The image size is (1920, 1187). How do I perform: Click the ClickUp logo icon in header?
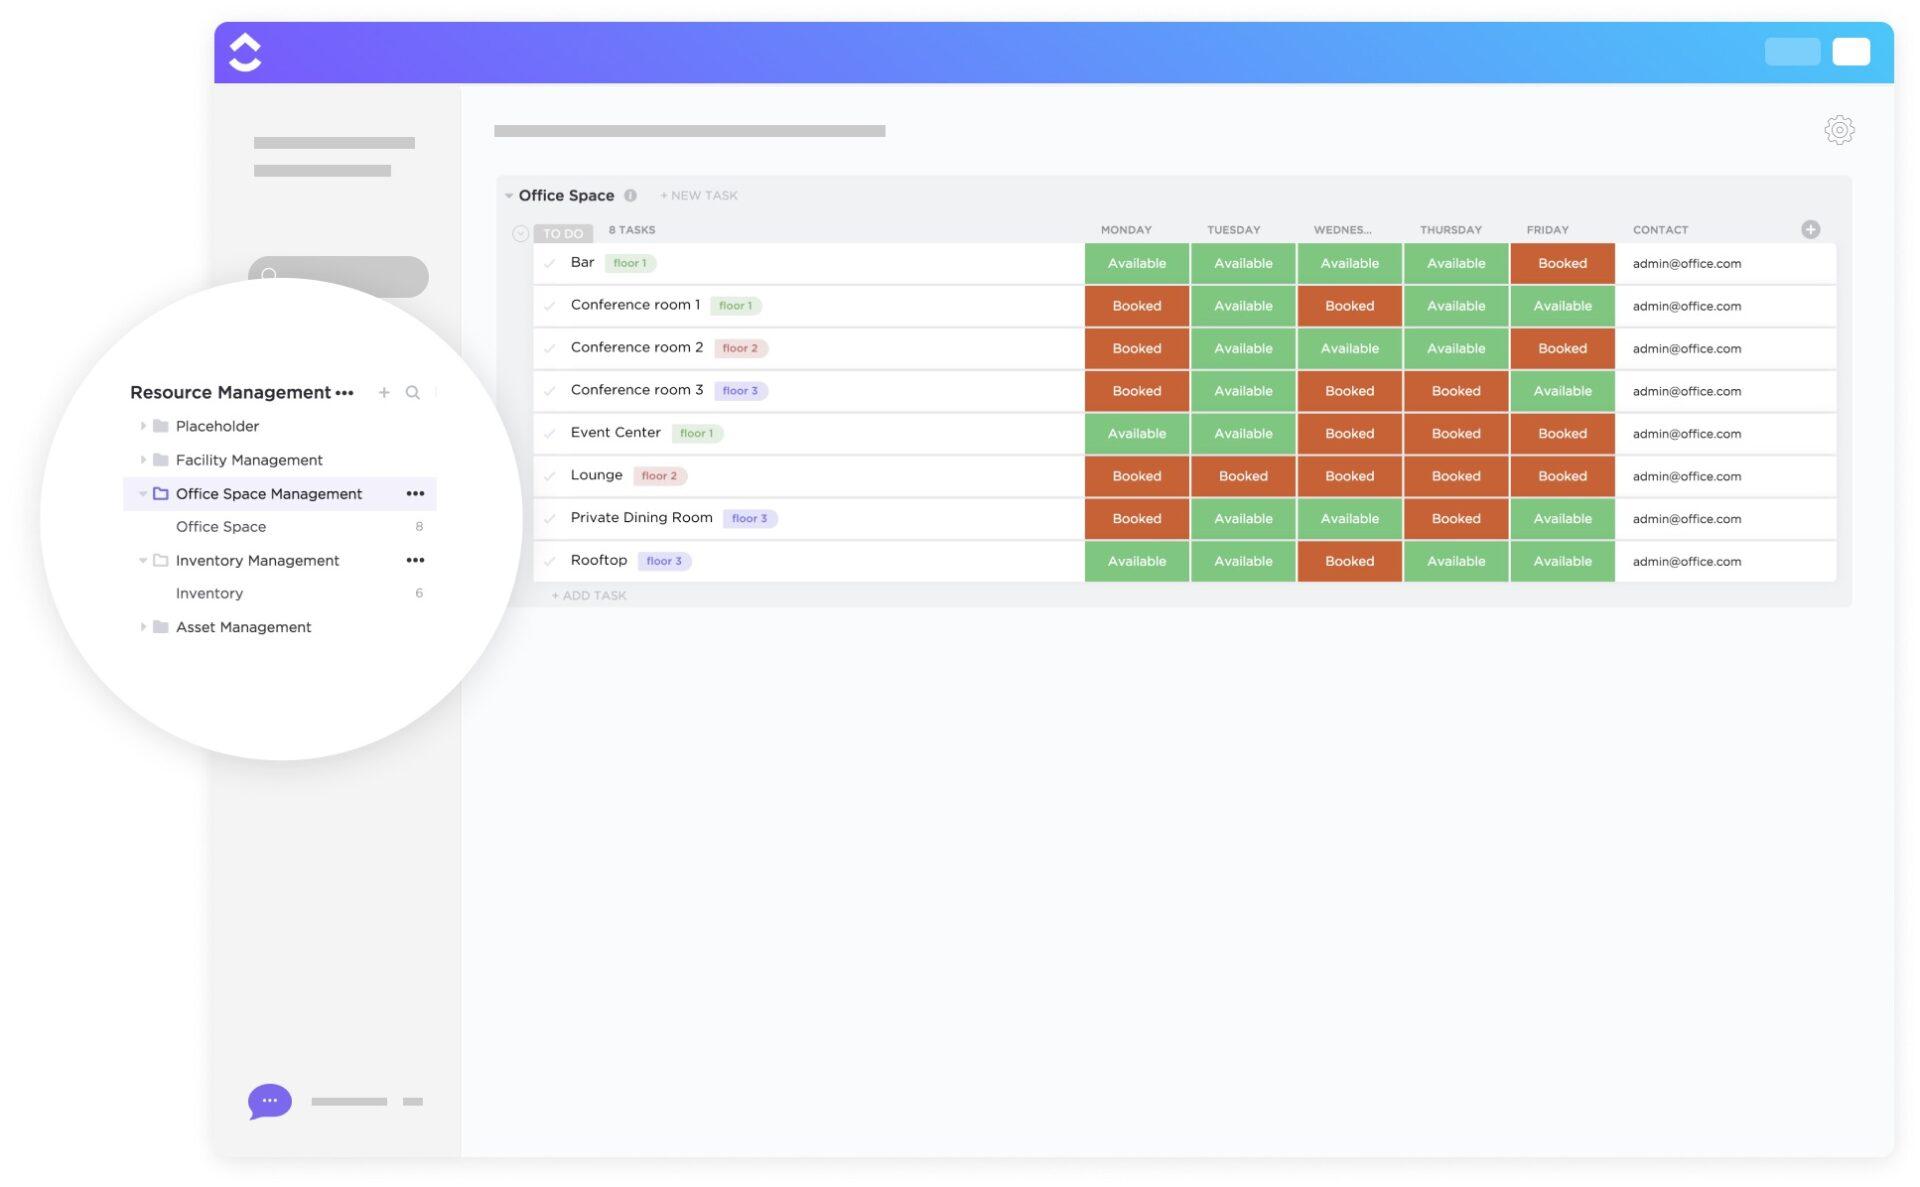point(244,51)
